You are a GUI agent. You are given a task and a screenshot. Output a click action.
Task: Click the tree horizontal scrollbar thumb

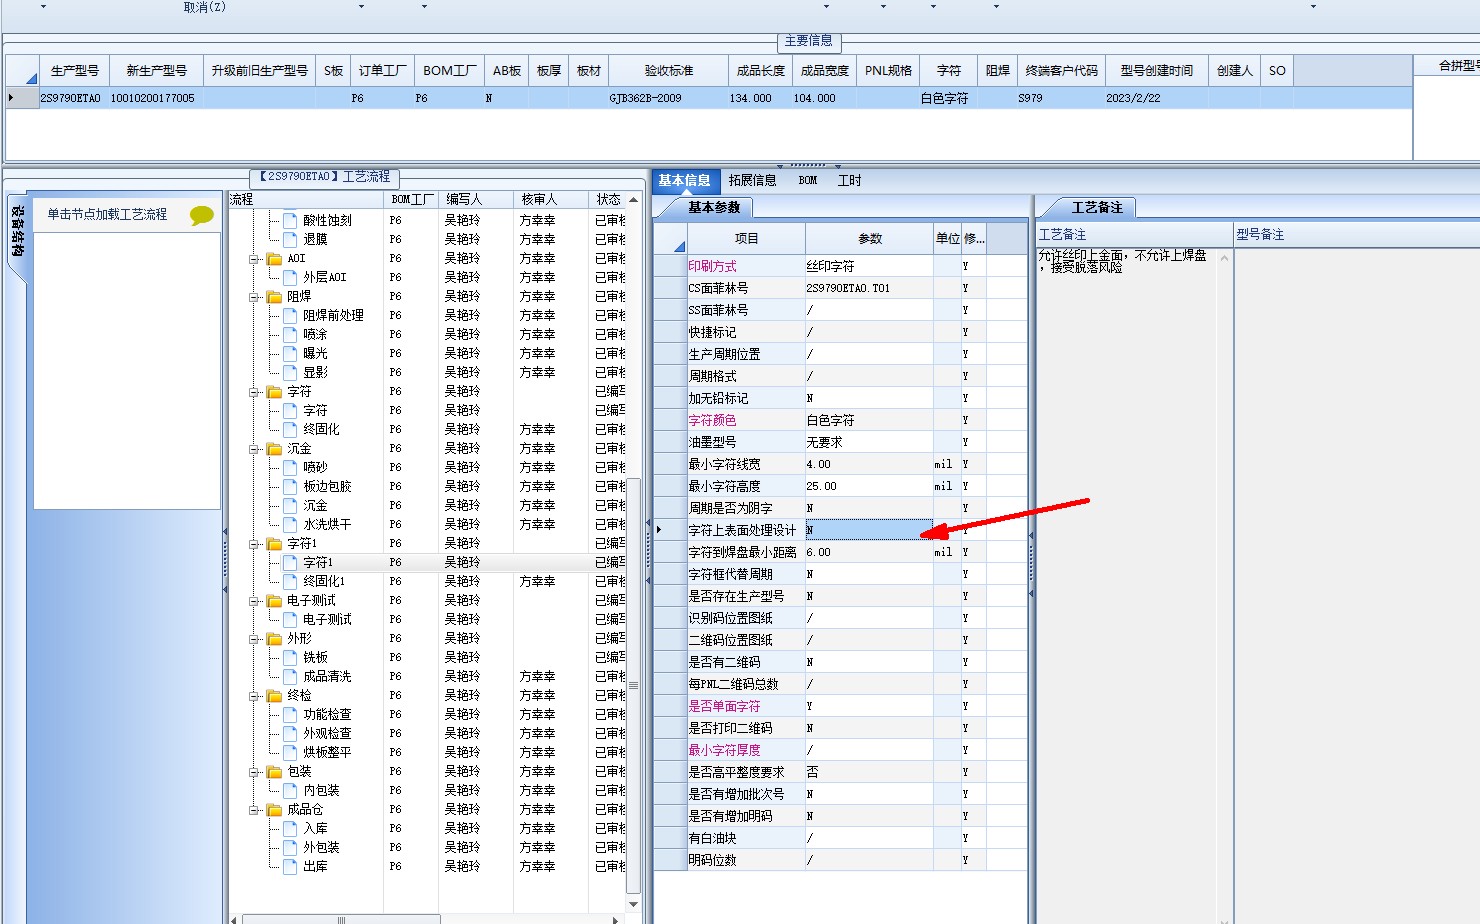tap(342, 919)
